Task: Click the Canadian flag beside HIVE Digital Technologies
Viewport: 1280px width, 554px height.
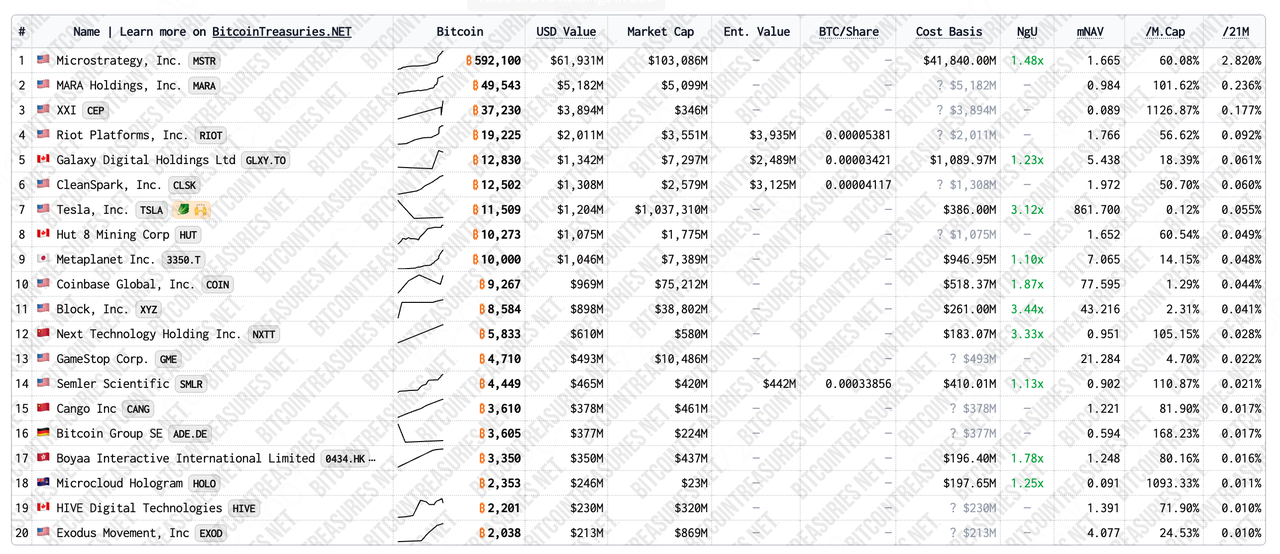Action: (43, 508)
